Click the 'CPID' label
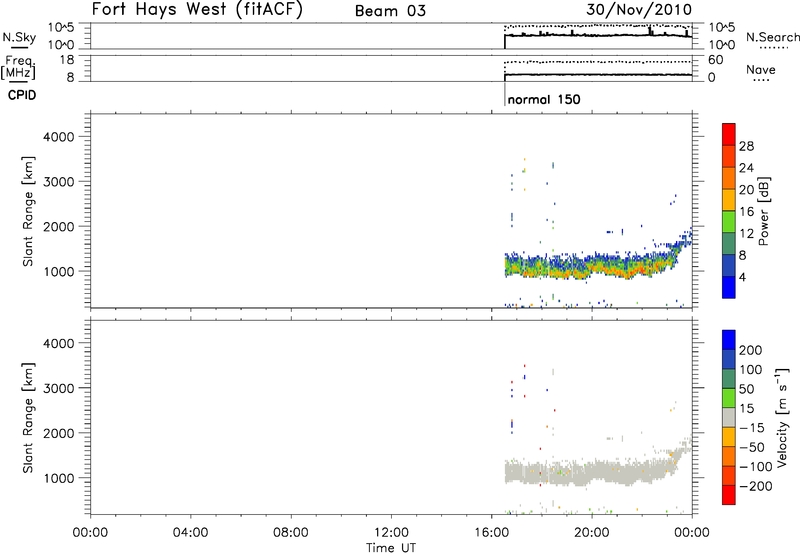 click(22, 95)
